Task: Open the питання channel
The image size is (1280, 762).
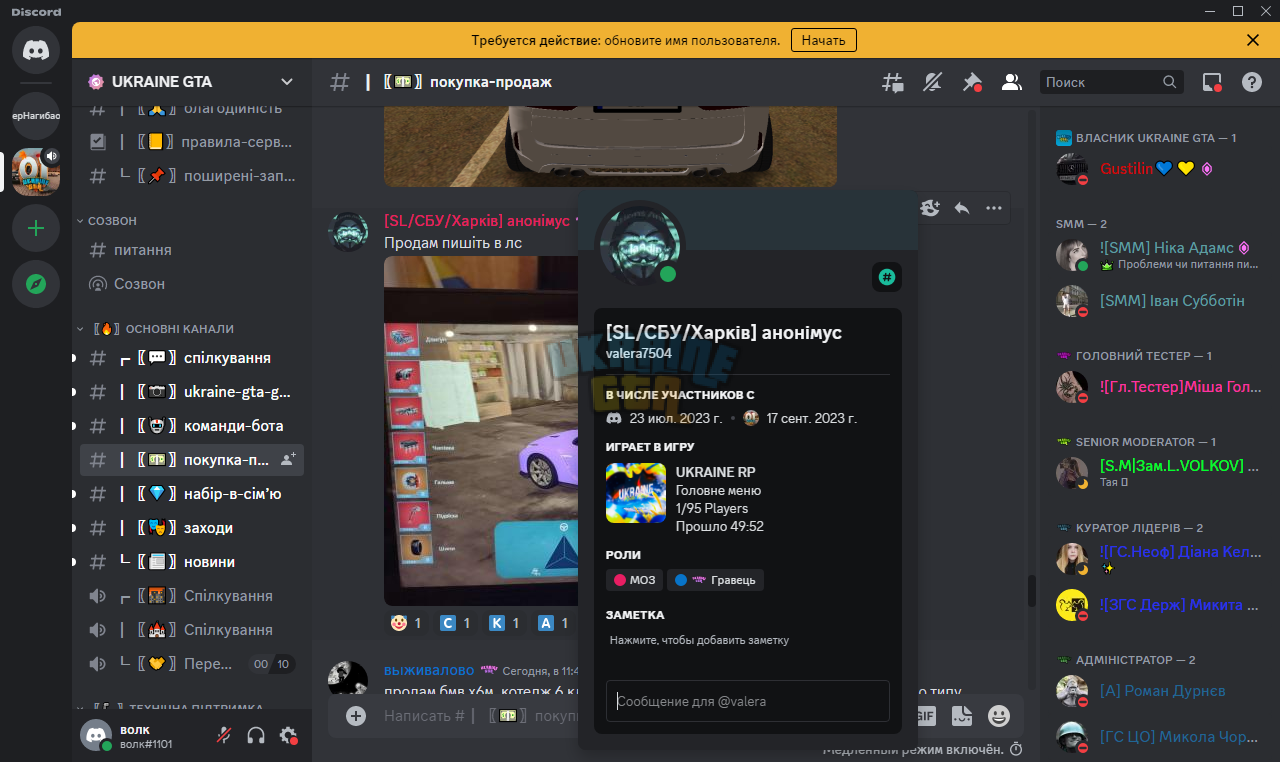Action: coord(192,250)
